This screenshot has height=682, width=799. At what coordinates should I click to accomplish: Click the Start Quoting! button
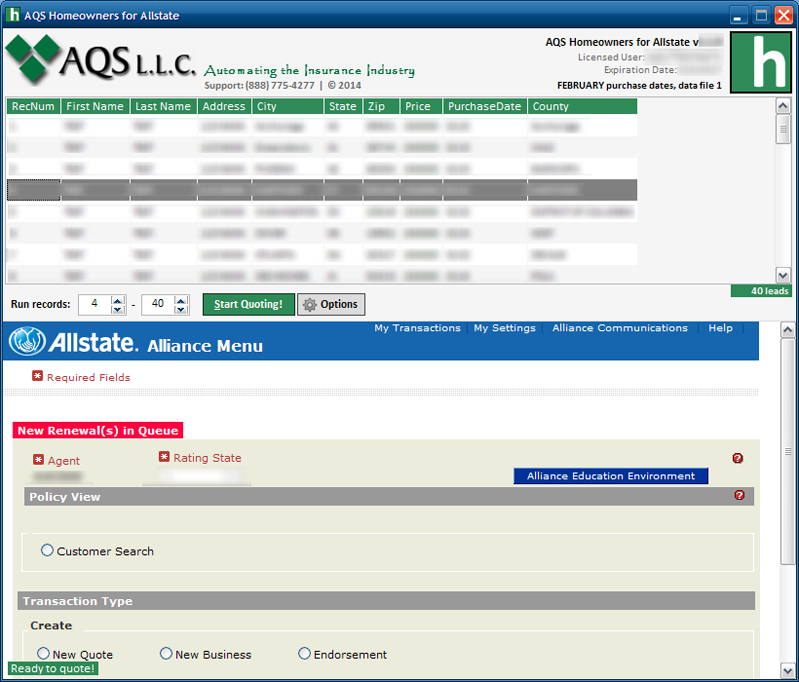249,304
